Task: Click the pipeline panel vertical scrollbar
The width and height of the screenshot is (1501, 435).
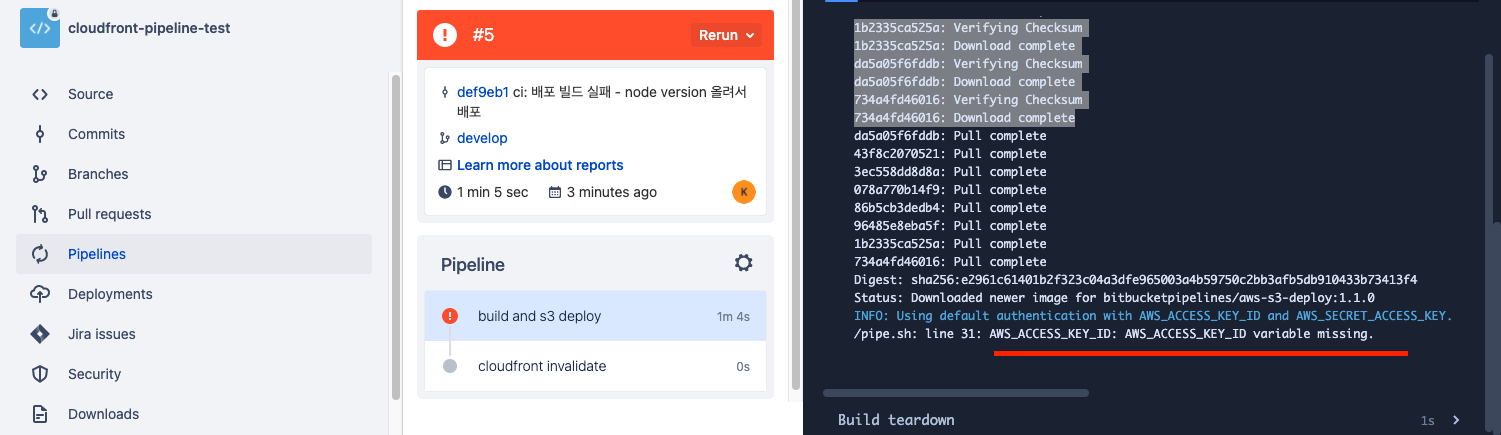Action: click(x=796, y=195)
